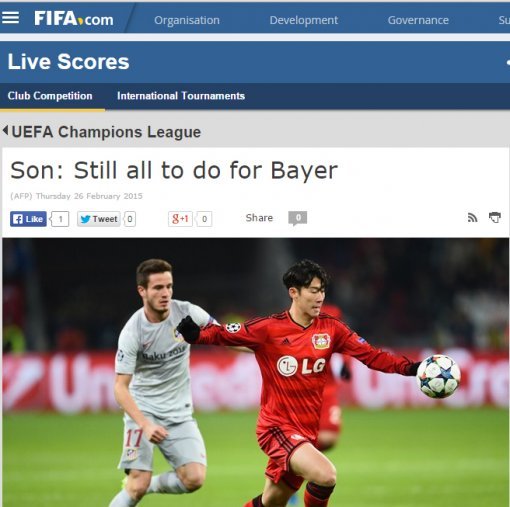This screenshot has height=507, width=510.
Task: Click the UEFA Champions League heading link
Action: click(x=106, y=132)
